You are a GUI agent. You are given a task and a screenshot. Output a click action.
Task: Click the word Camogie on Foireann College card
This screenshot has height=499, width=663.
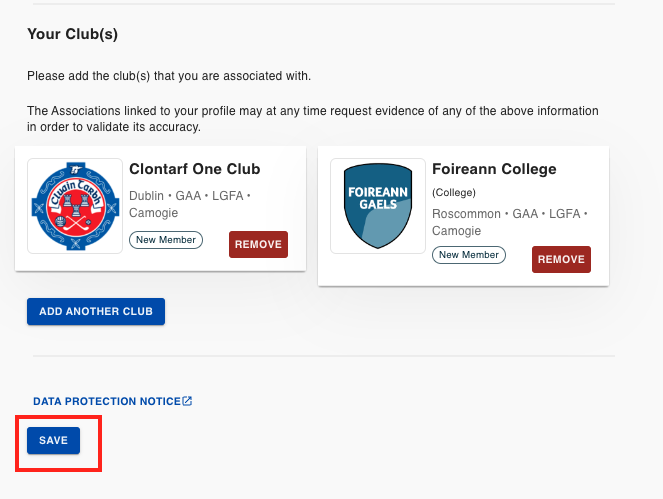point(456,231)
